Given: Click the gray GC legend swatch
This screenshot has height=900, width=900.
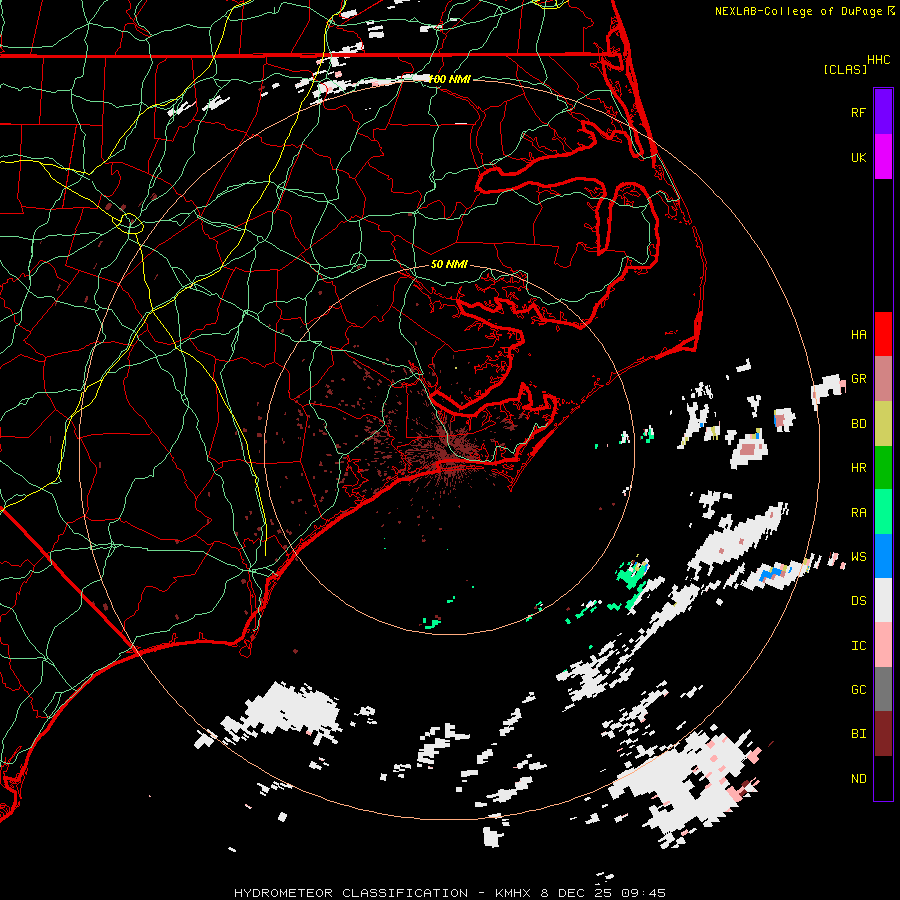Looking at the screenshot, I should coord(883,689).
